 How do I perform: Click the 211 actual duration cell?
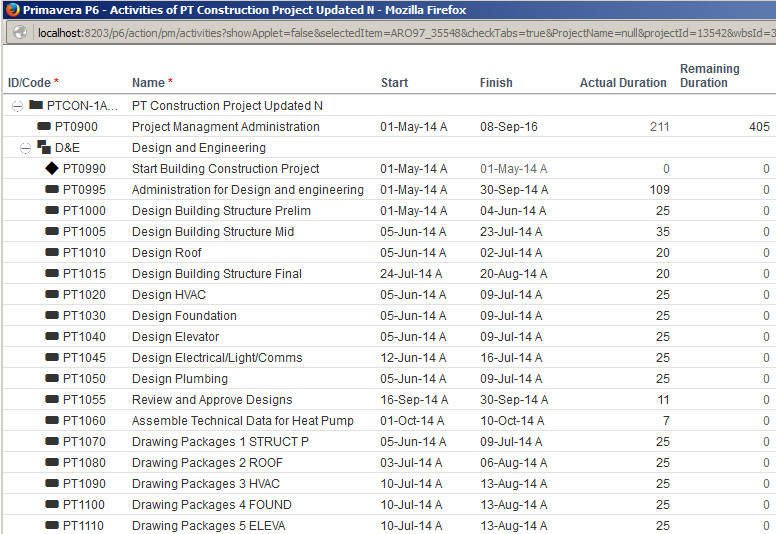click(659, 127)
